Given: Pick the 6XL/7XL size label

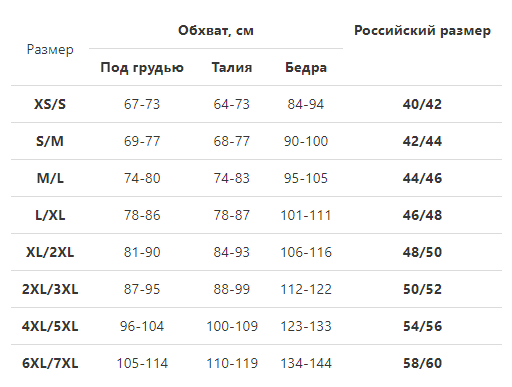Looking at the screenshot, I should coord(50,363).
